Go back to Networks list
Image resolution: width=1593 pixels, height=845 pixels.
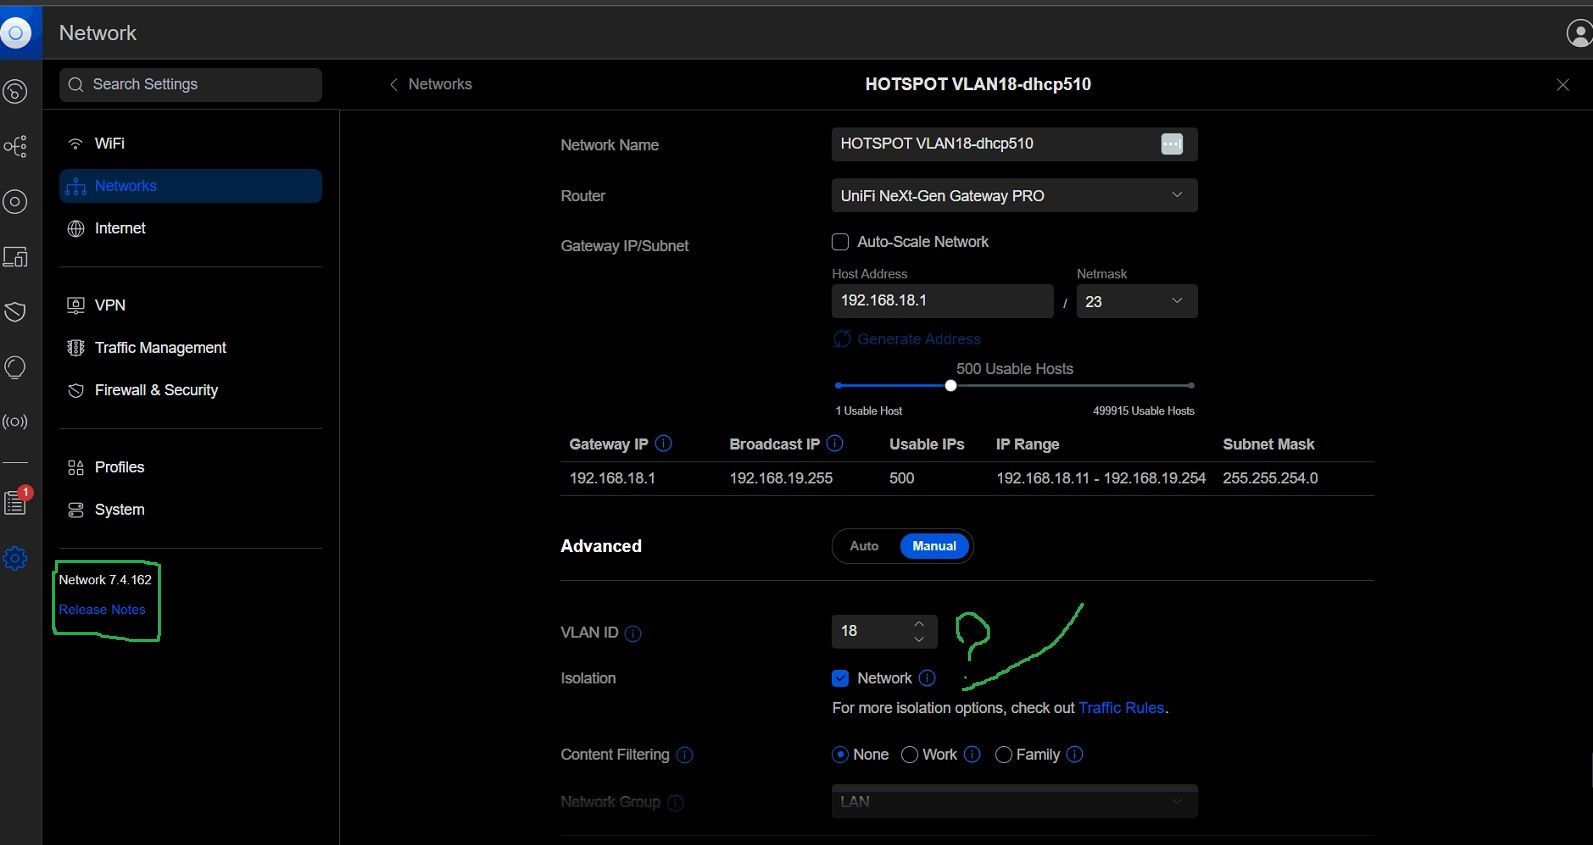pos(431,84)
